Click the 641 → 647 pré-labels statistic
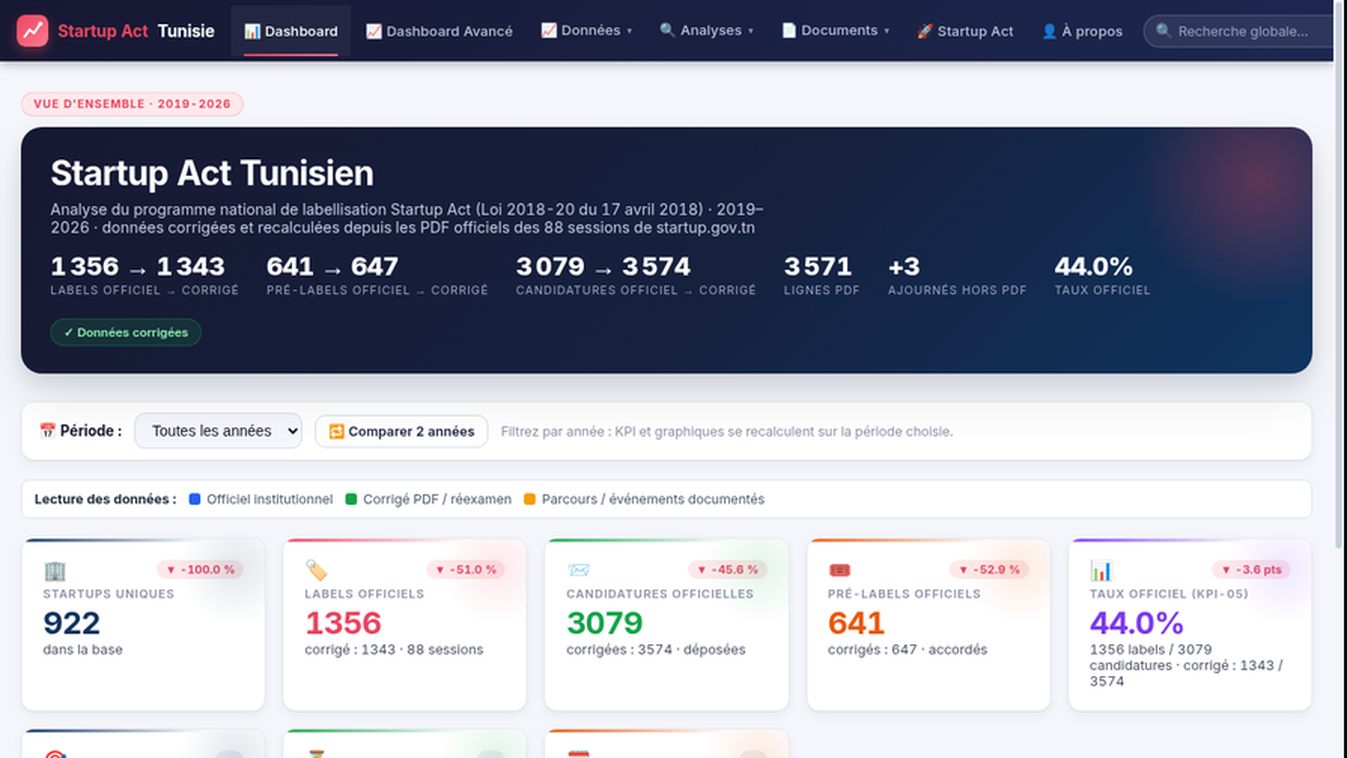Viewport: 1347px width, 758px height. [377, 275]
